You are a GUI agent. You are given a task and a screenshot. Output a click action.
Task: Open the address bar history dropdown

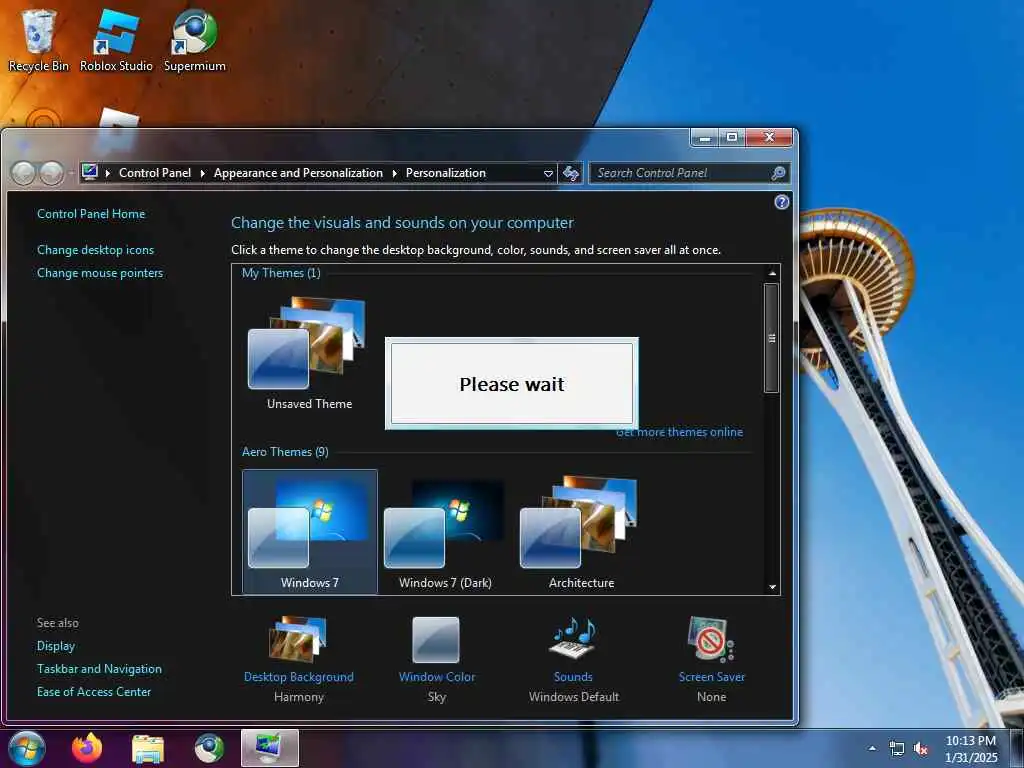click(548, 173)
